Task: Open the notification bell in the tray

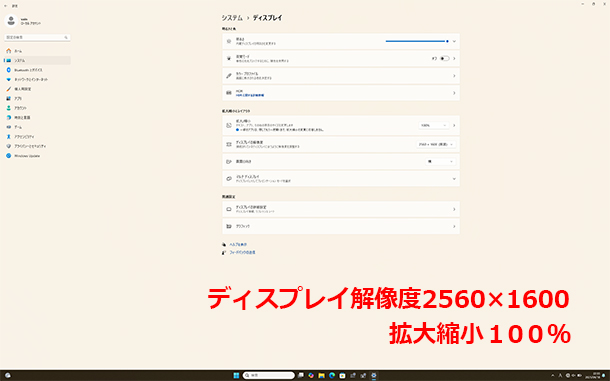Action: point(604,376)
